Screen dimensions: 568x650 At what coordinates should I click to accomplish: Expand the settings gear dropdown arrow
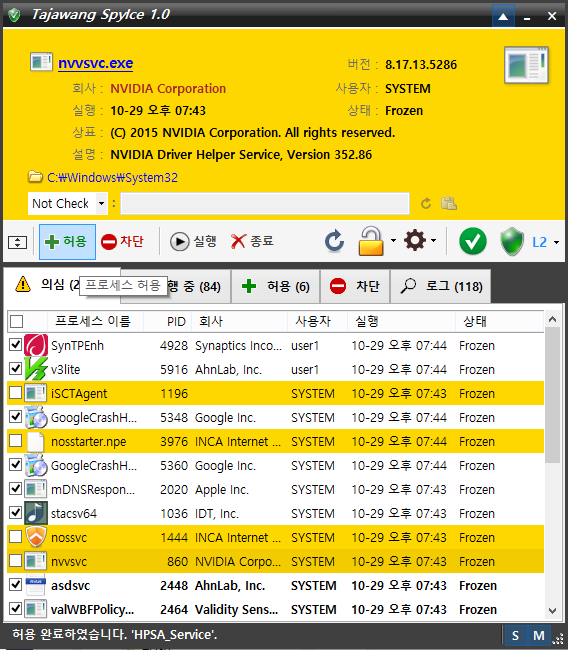(x=434, y=241)
